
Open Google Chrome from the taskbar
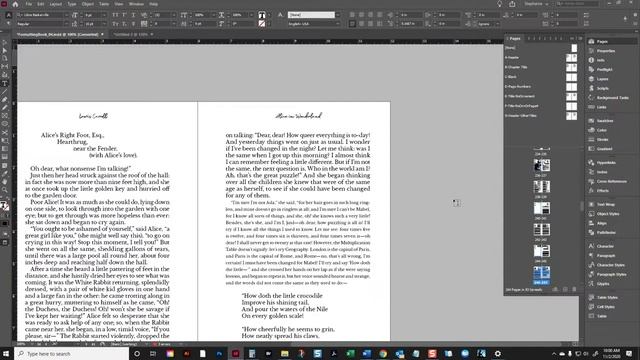(383, 353)
